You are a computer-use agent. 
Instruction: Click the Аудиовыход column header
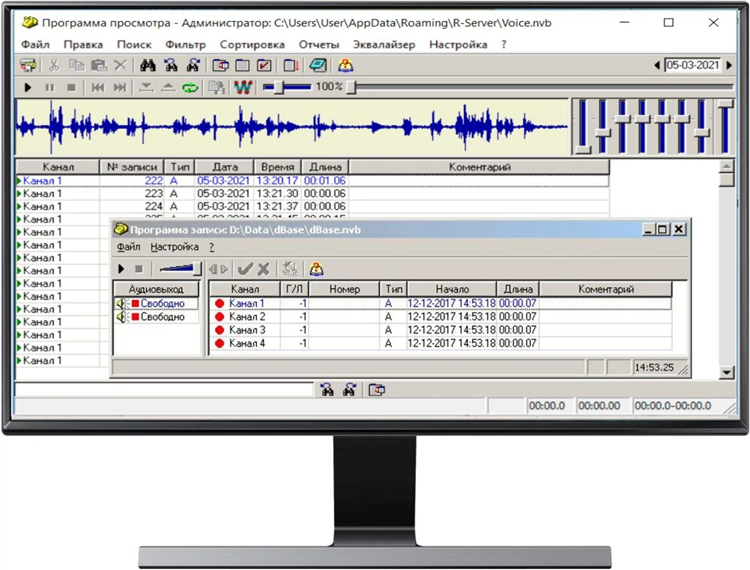click(156, 289)
